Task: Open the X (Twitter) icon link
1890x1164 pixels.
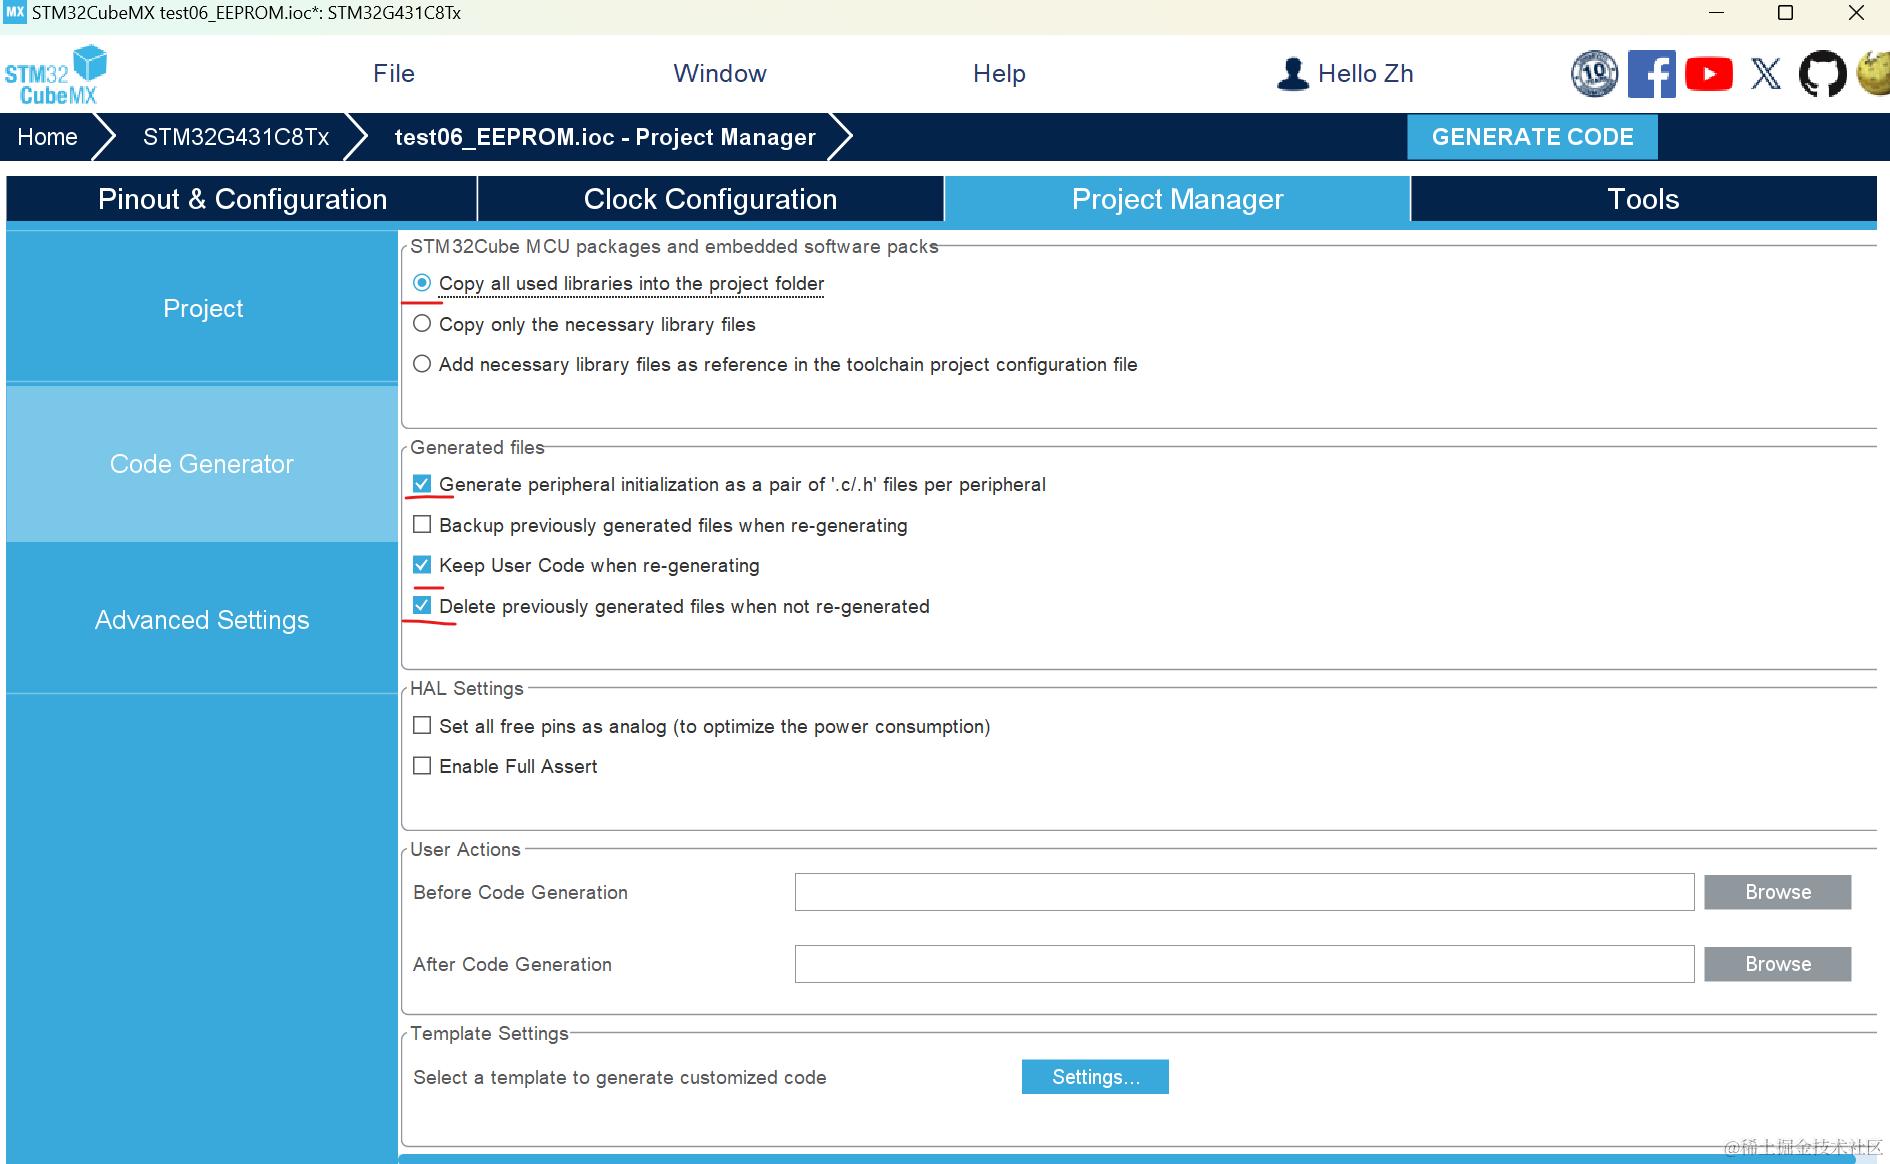Action: click(1766, 74)
